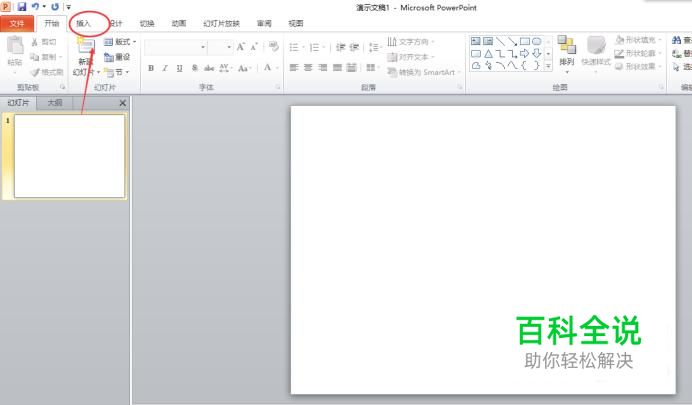The width and height of the screenshot is (692, 405).
Task: Select the Right Arrow block shape
Action: [x=524, y=54]
